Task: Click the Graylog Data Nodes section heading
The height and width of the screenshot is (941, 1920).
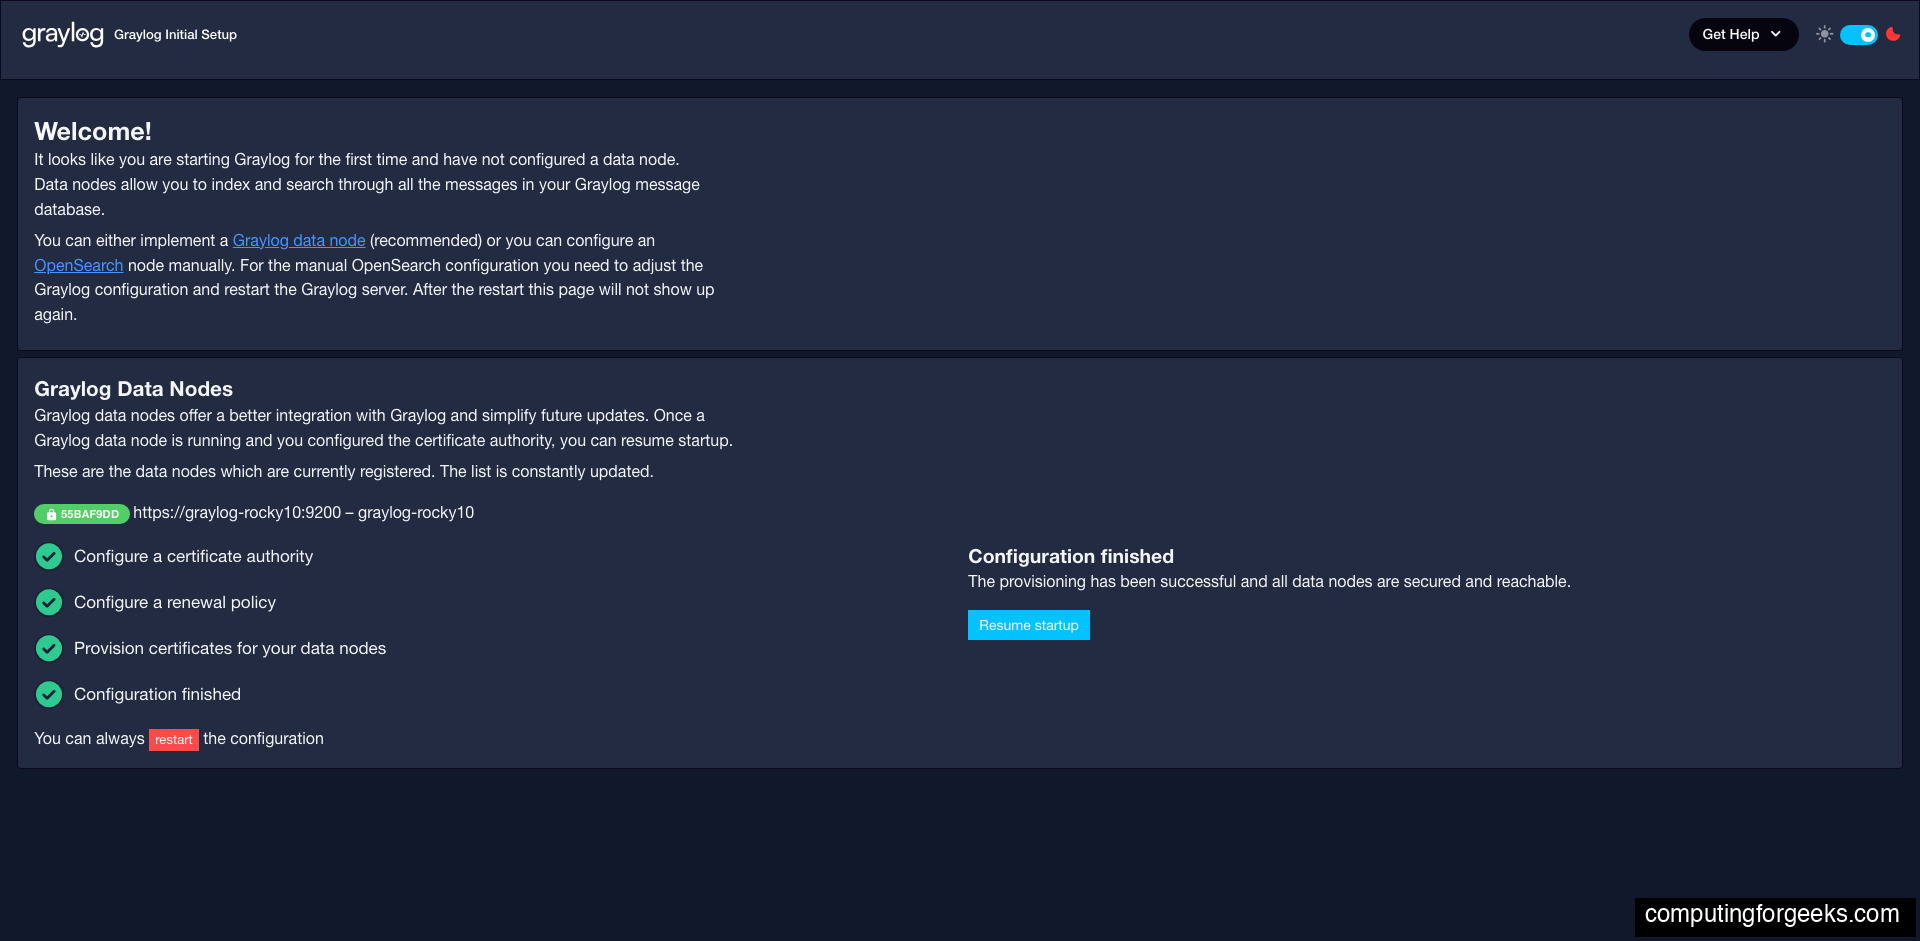Action: [x=133, y=389]
